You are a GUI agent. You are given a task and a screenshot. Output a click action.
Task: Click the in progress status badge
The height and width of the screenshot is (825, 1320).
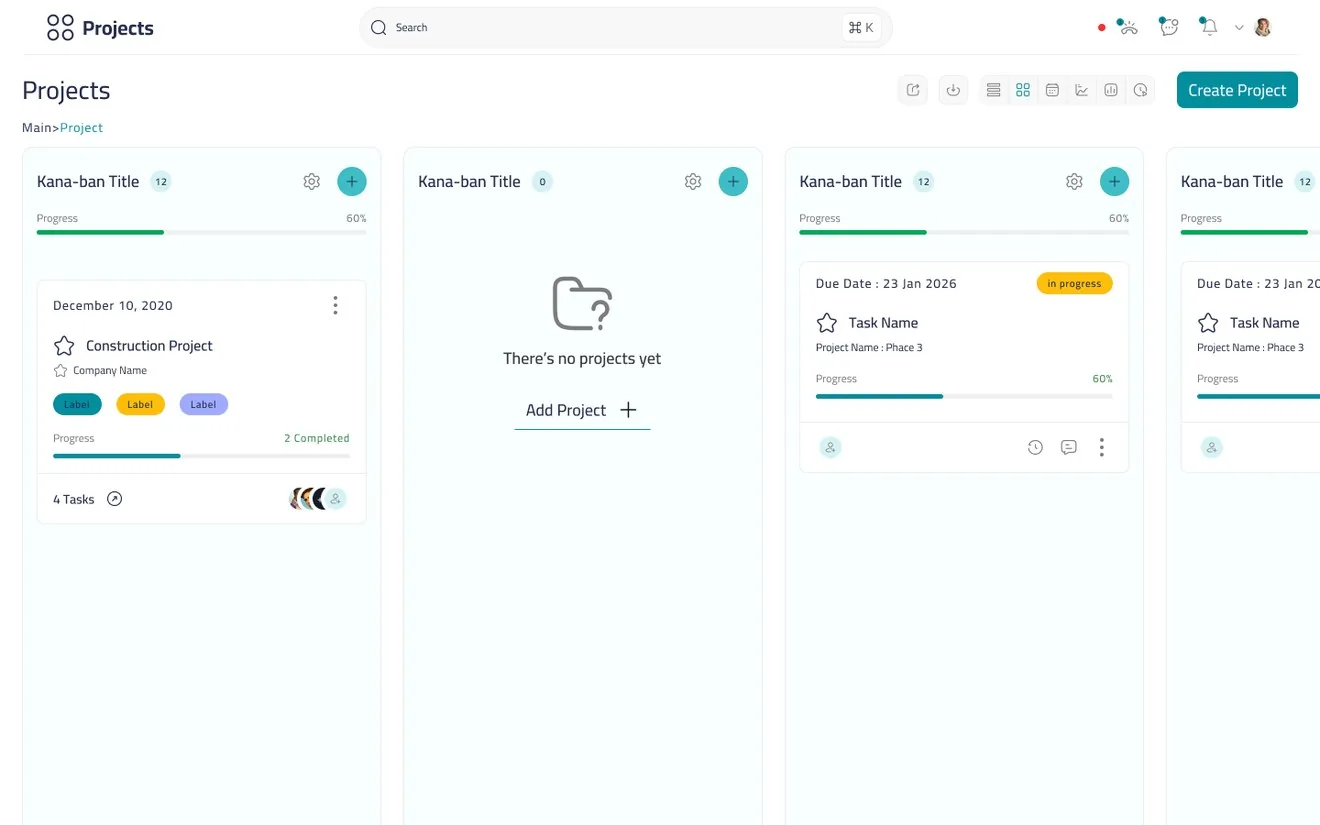pyautogui.click(x=1074, y=284)
